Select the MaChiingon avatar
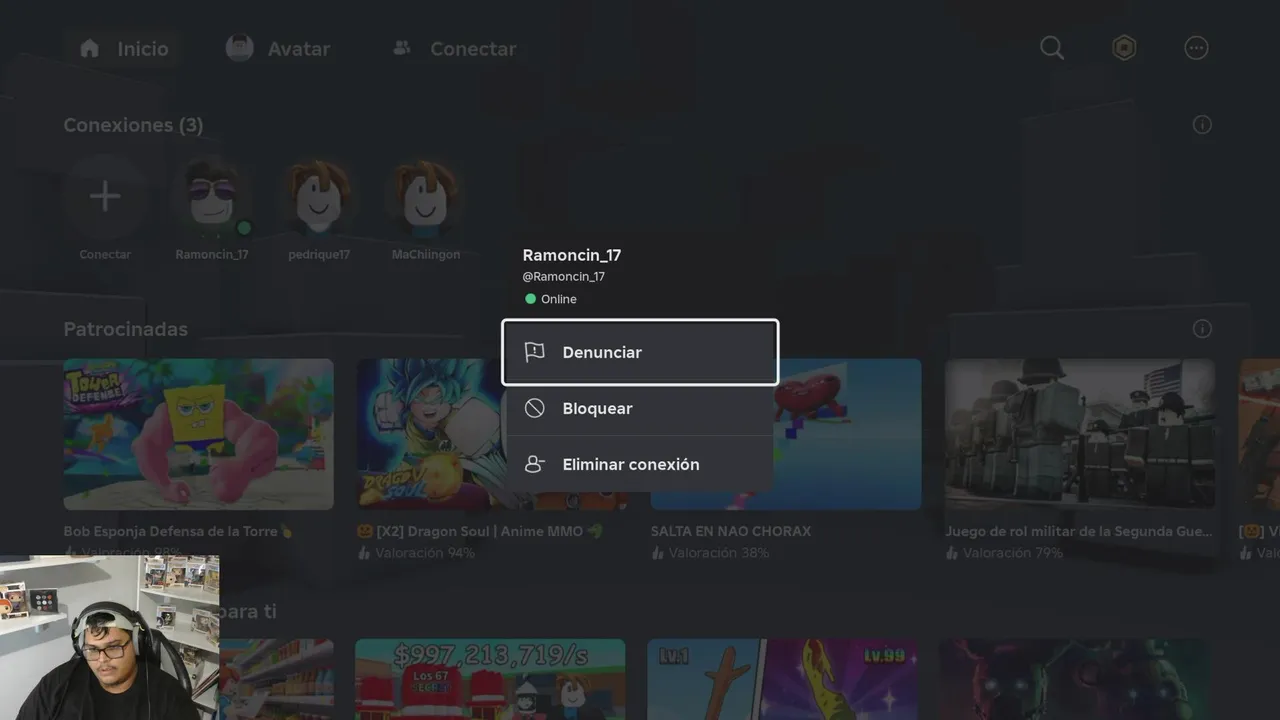 pyautogui.click(x=426, y=196)
